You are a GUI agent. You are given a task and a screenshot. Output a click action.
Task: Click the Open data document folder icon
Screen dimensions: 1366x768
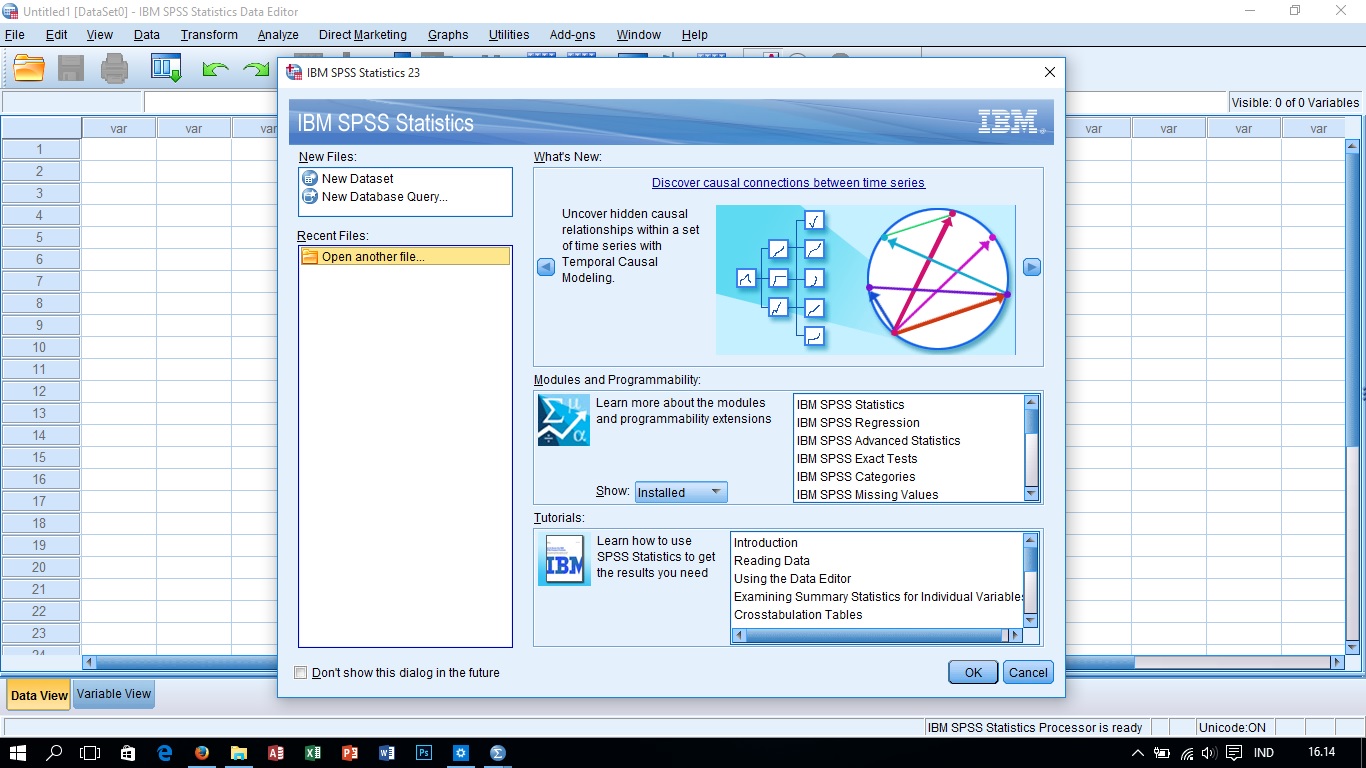[29, 68]
